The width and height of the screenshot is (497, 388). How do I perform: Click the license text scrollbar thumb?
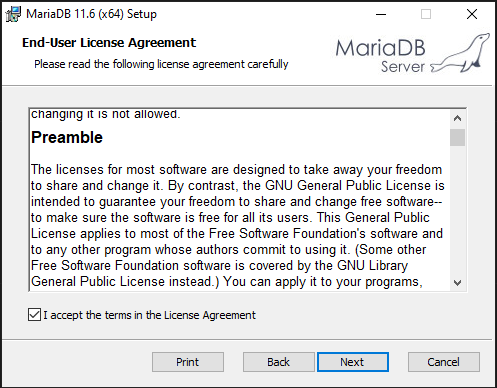[x=457, y=137]
